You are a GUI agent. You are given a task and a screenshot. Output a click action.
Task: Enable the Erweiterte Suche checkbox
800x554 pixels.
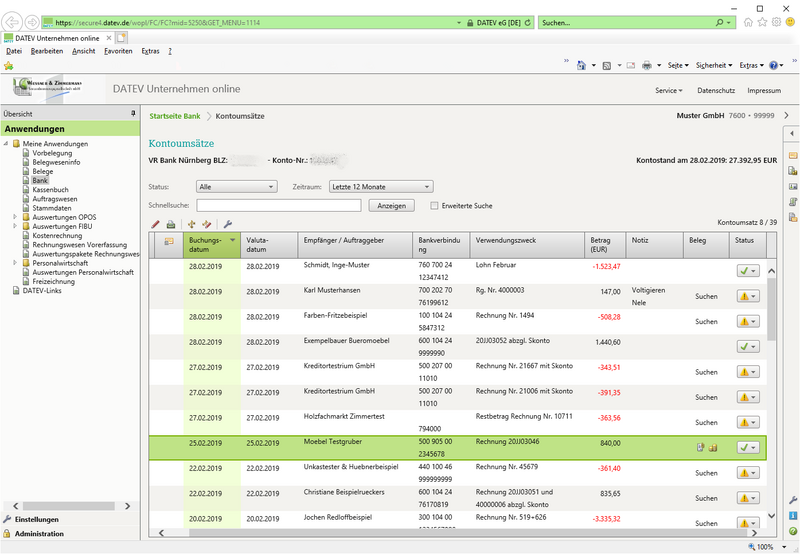pyautogui.click(x=434, y=206)
